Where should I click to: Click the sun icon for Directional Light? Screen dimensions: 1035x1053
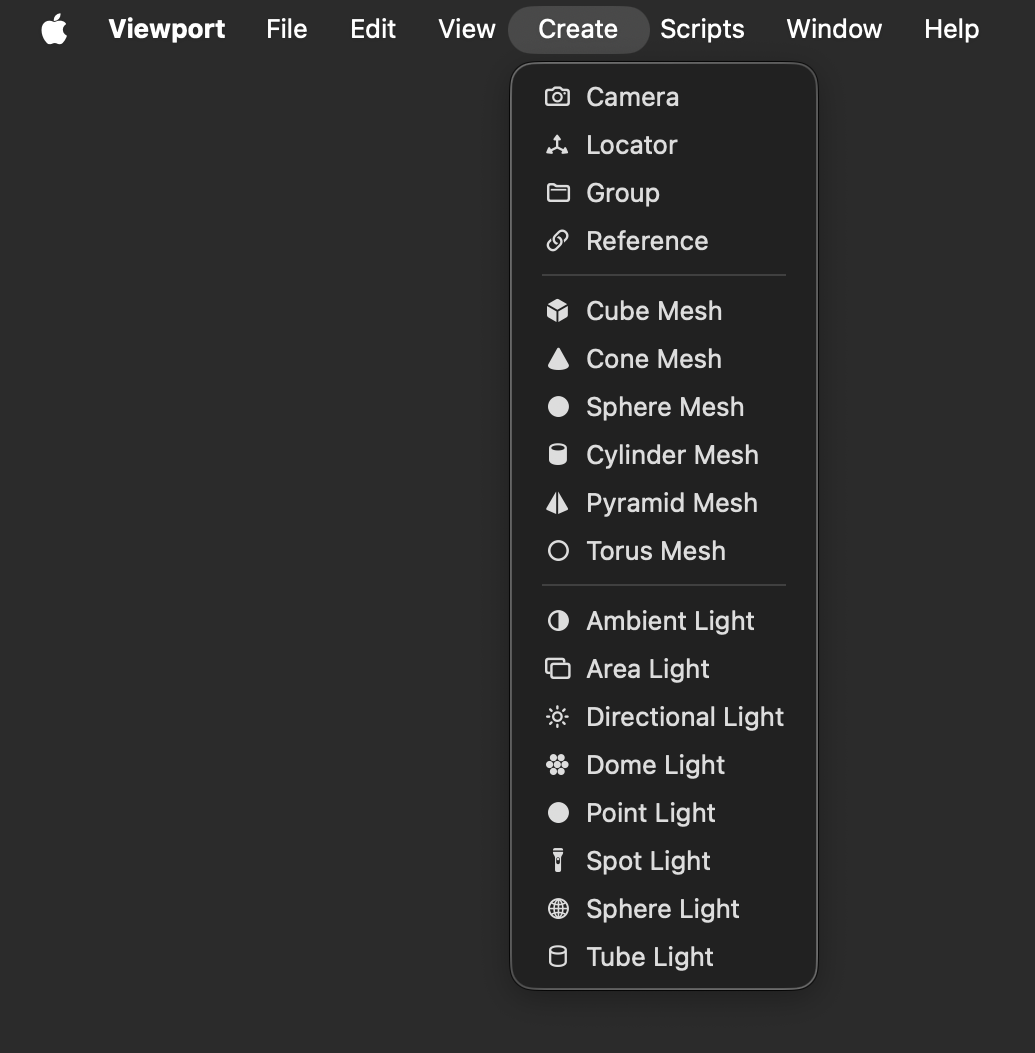[x=557, y=717]
